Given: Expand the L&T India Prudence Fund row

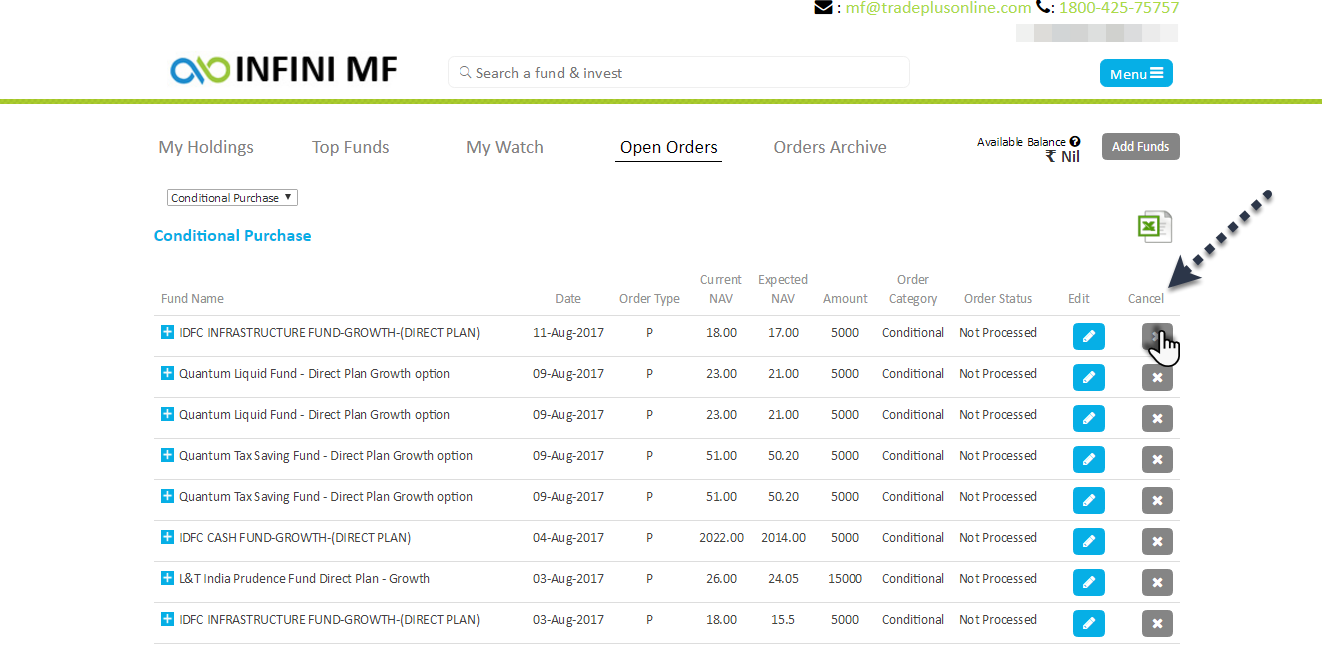Looking at the screenshot, I should 167,579.
